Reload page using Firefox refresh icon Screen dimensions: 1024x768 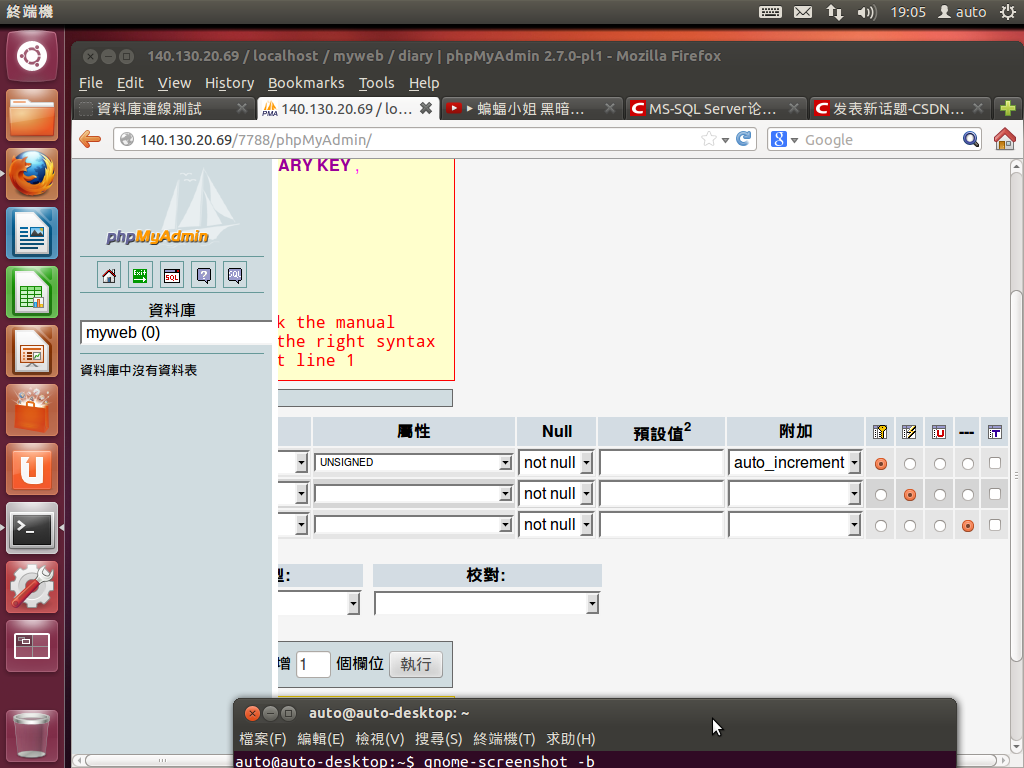click(x=743, y=140)
